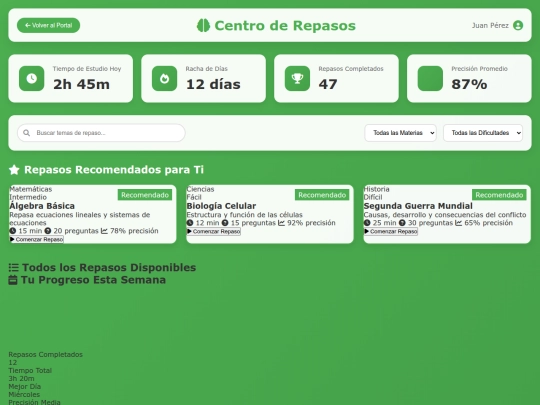The width and height of the screenshot is (540, 405).
Task: Click the Volver al Portal button
Action: pyautogui.click(x=48, y=25)
